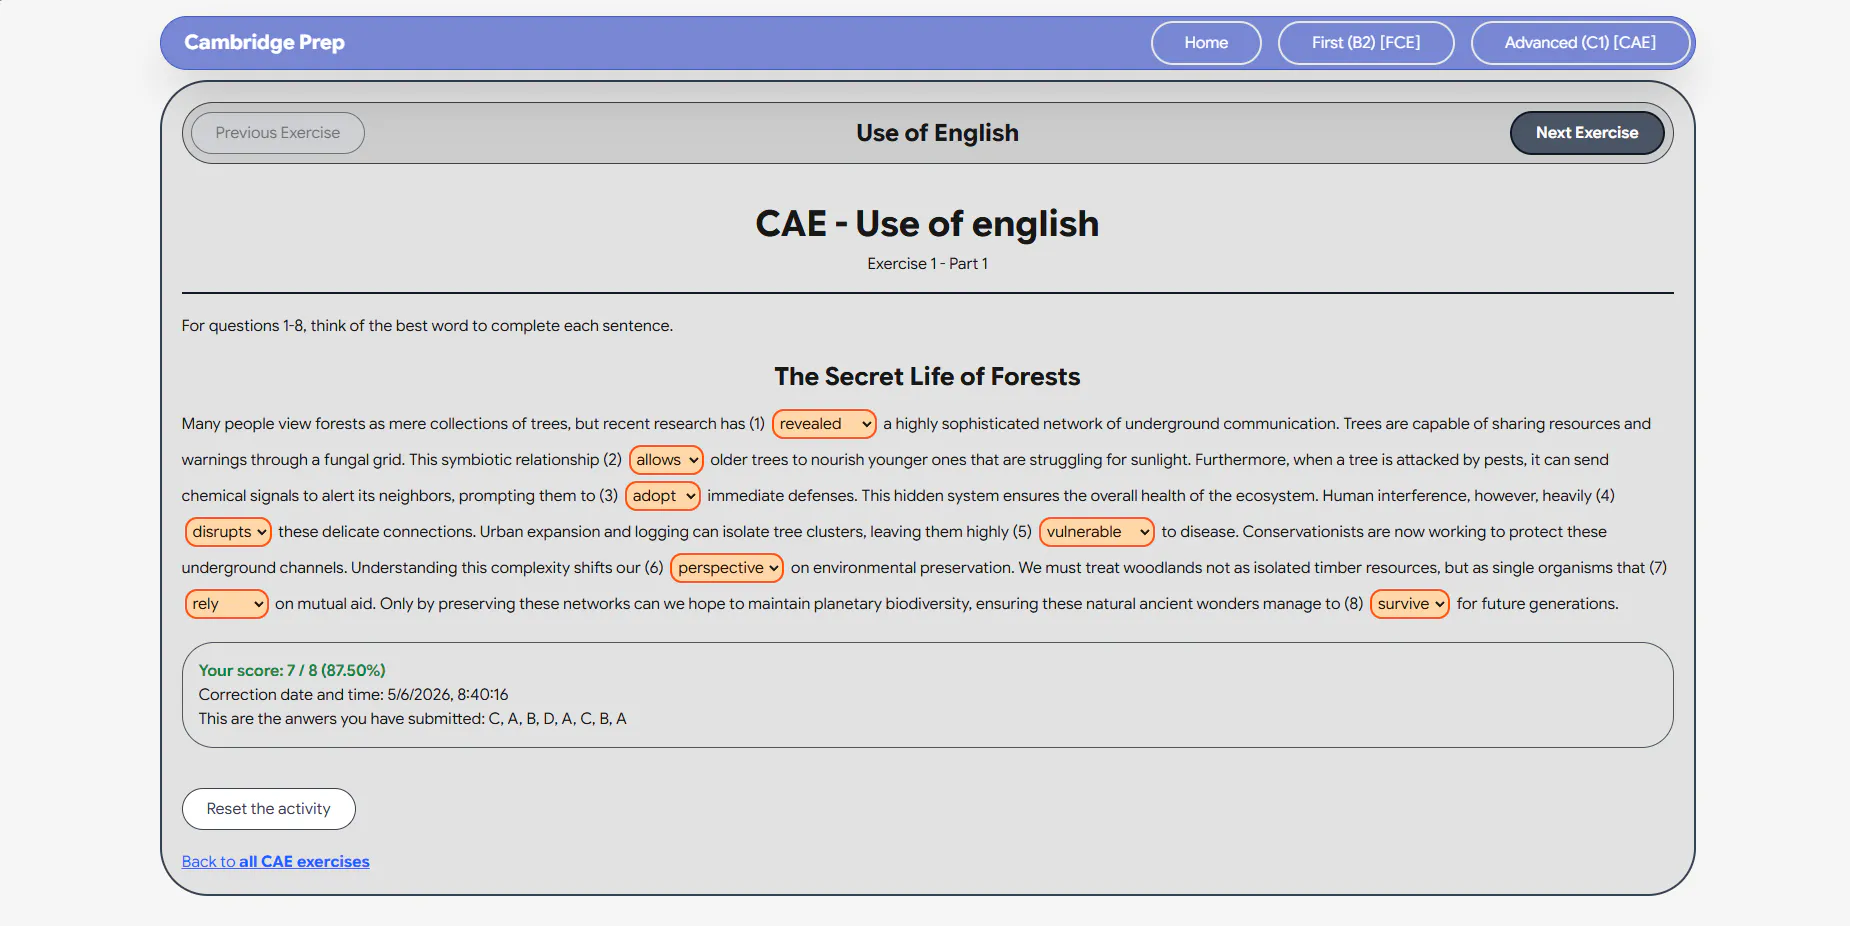Click the submitted answers line 'C, A, B, D, A, C, B, A'
This screenshot has height=926, width=1850.
(x=412, y=719)
